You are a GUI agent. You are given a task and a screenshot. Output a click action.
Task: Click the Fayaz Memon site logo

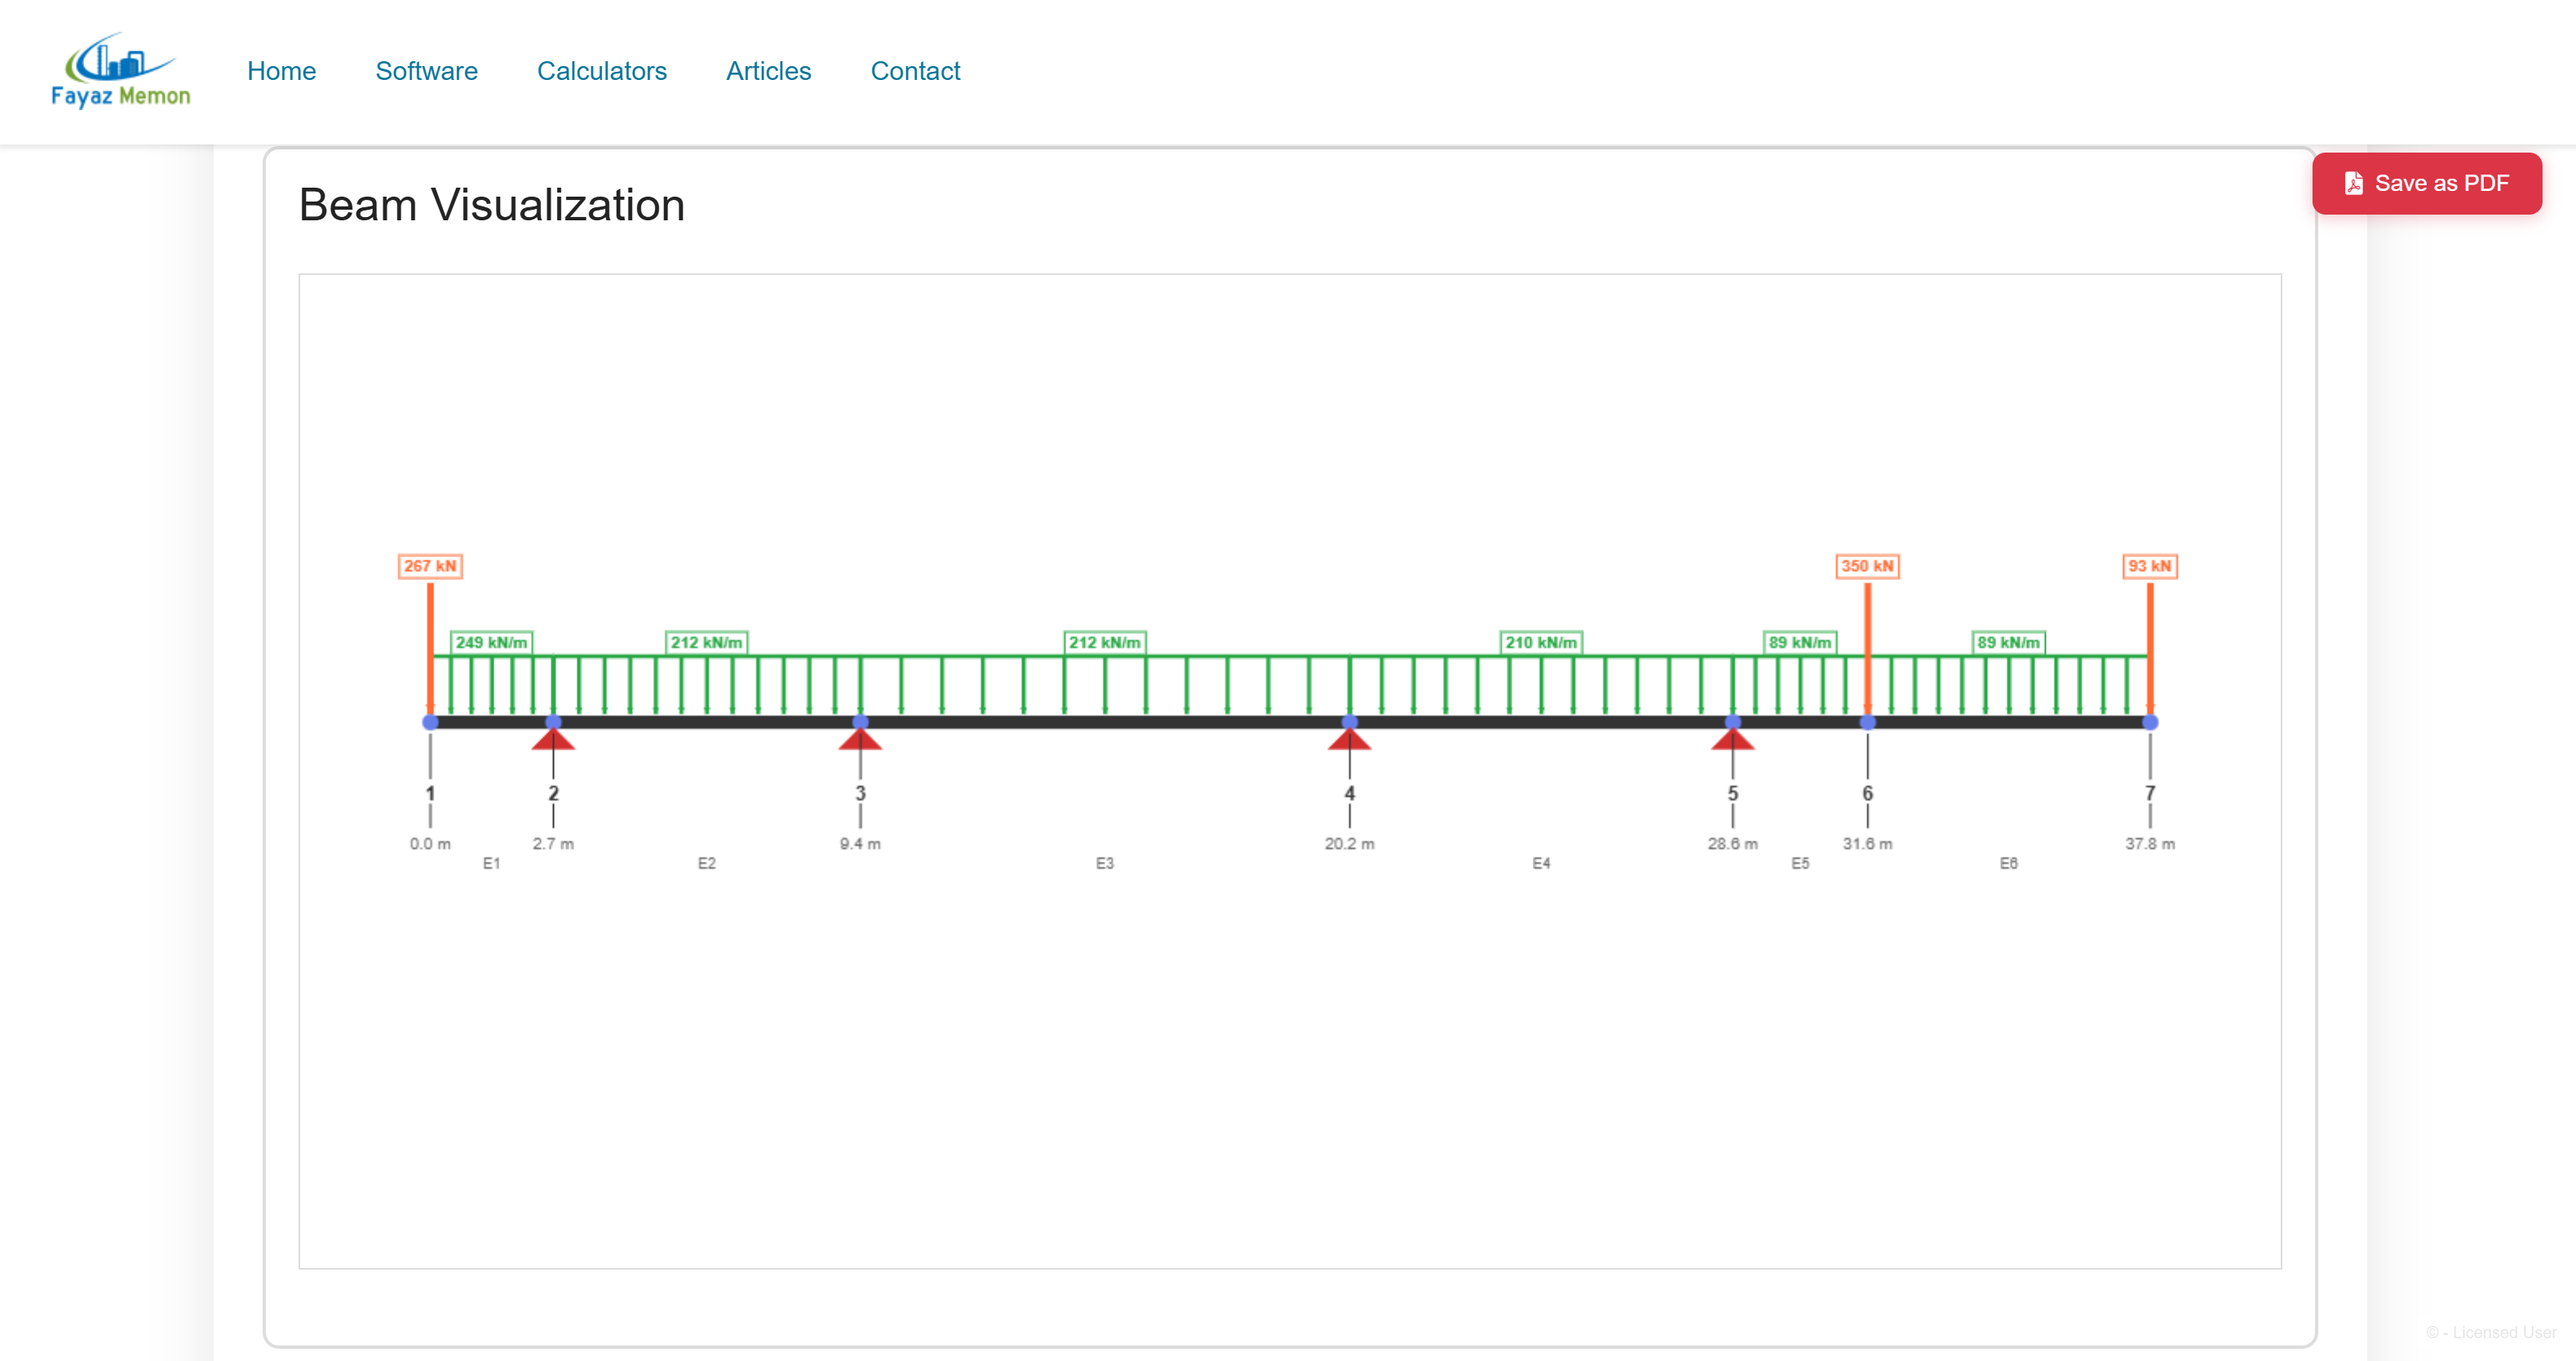[121, 70]
